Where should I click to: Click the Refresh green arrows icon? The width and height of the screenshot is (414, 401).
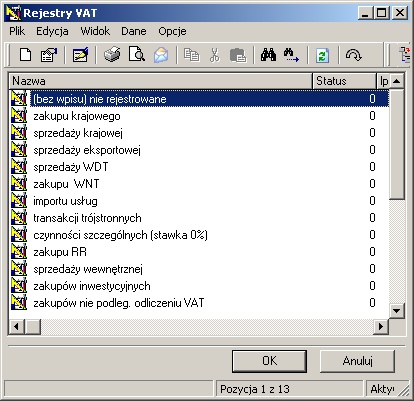322,55
